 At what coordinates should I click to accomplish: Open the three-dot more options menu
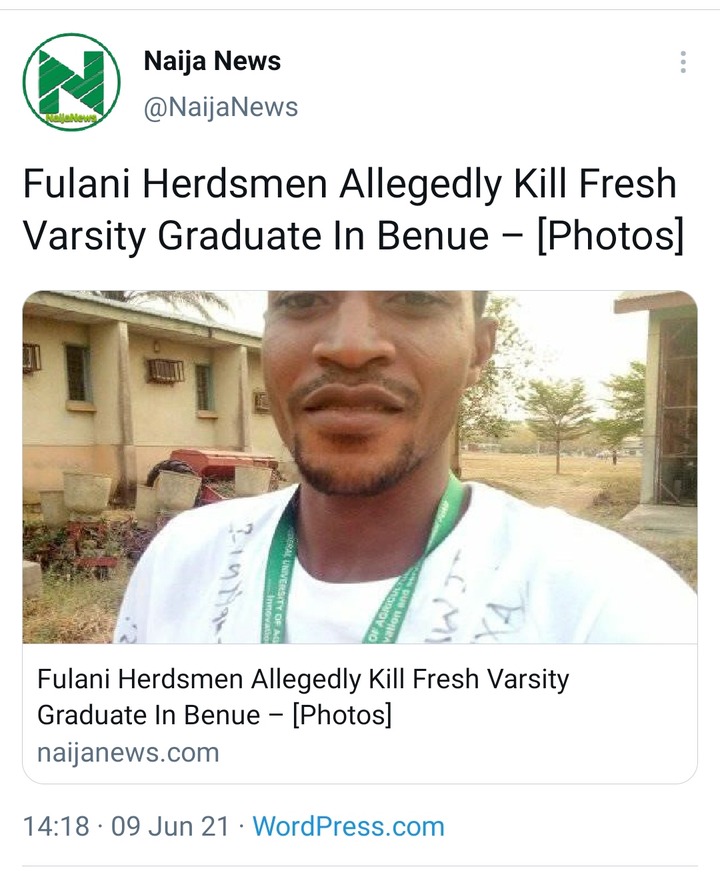[x=683, y=62]
